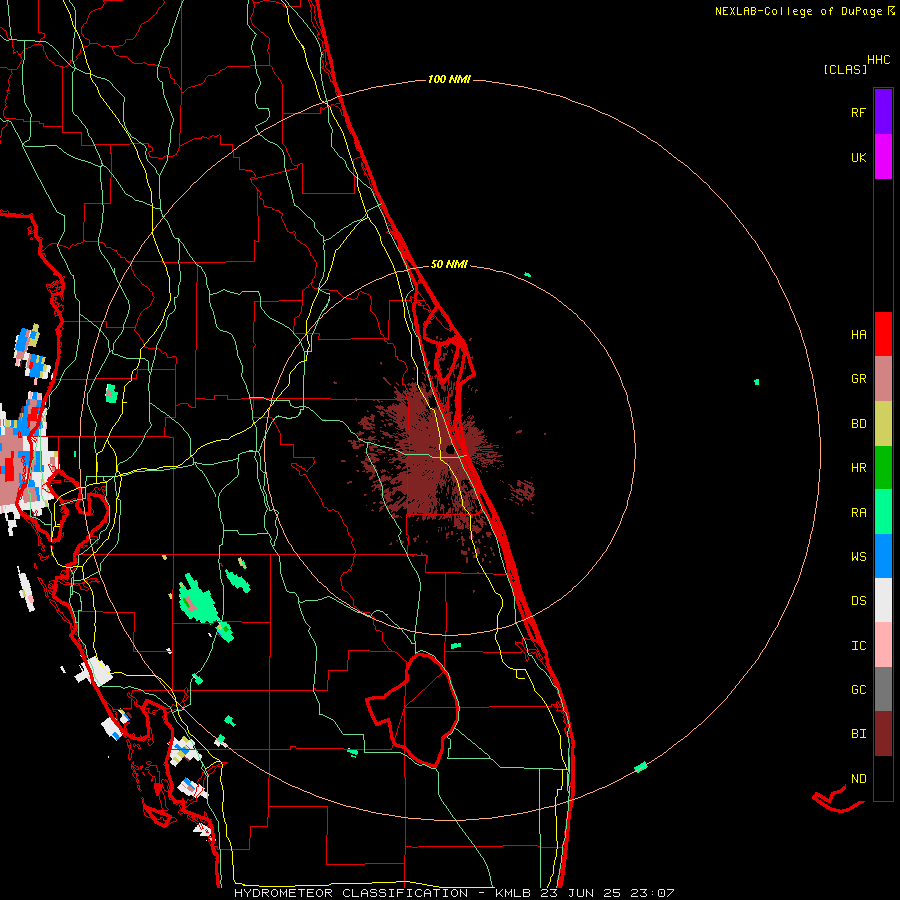900x900 pixels.
Task: Click the HR dark green legend swatch
Action: click(x=883, y=467)
